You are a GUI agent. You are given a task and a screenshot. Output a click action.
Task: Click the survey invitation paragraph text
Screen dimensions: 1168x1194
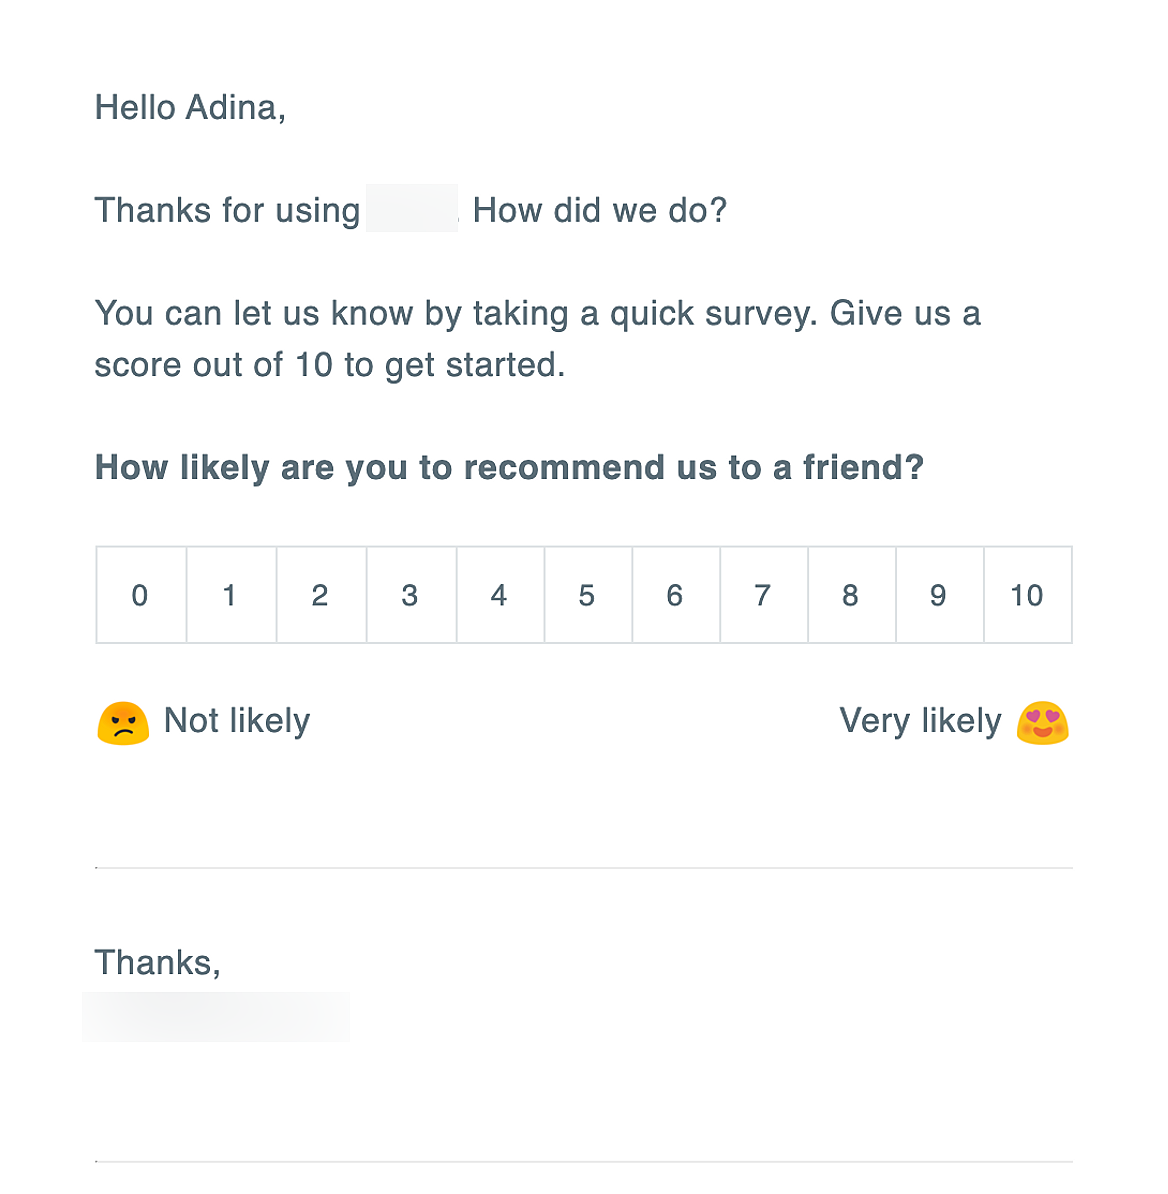pos(538,338)
